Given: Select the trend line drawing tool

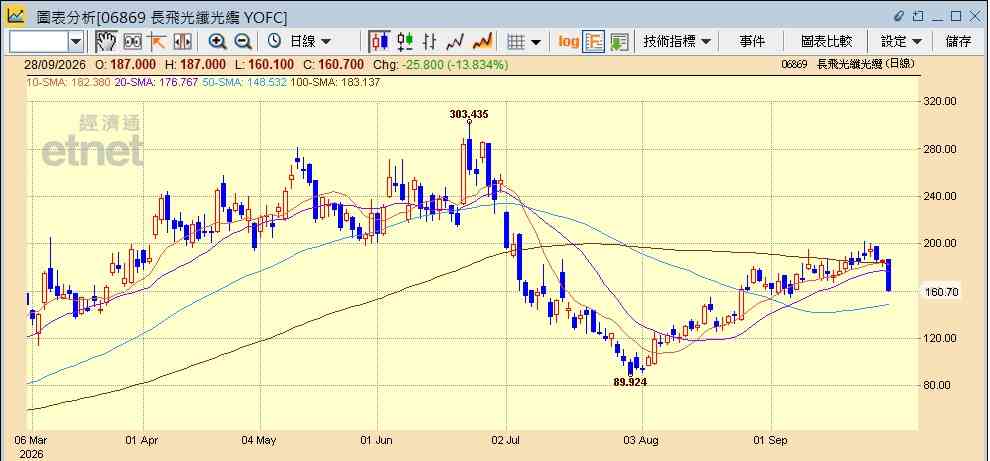Looking at the screenshot, I should (x=157, y=42).
